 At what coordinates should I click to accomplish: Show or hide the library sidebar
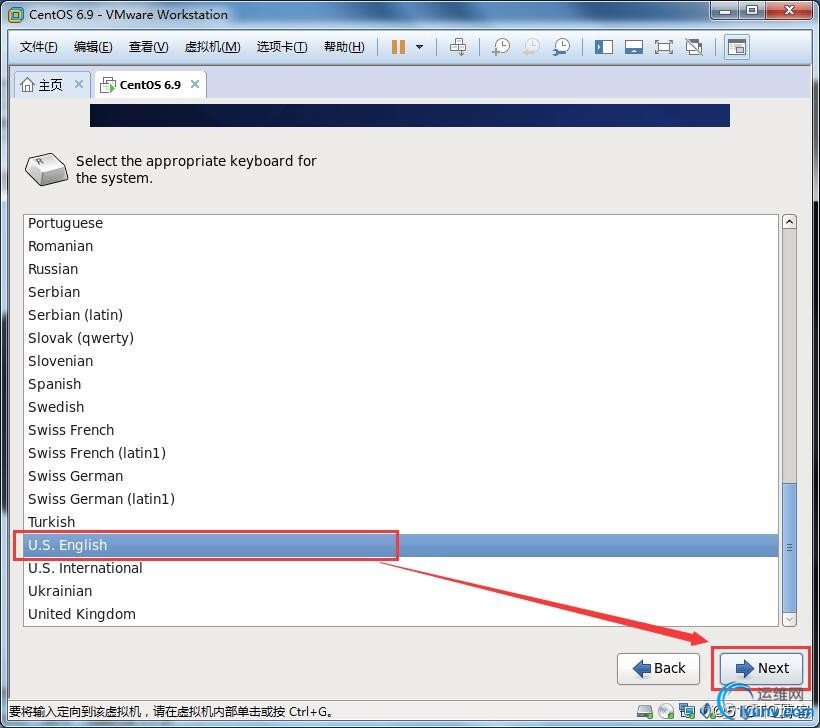[x=603, y=47]
